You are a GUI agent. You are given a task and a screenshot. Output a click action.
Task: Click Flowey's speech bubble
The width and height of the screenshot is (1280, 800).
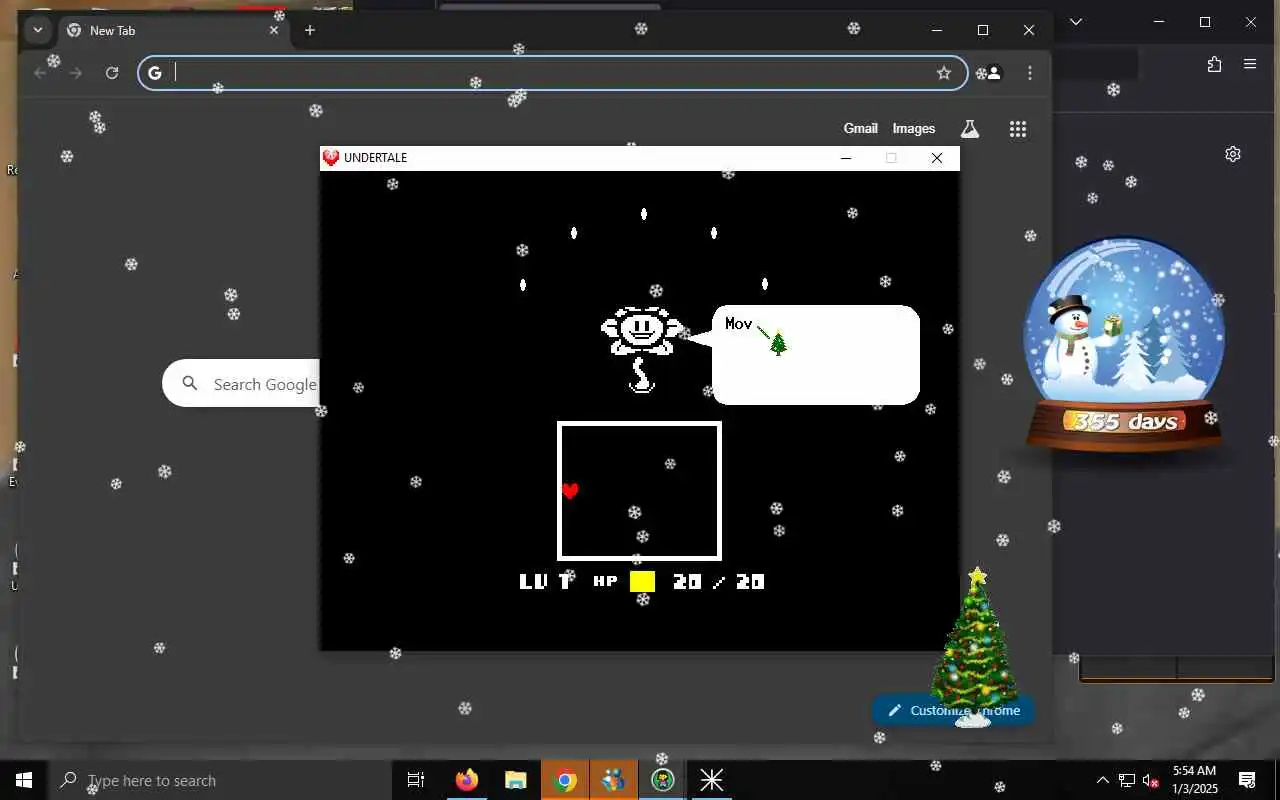[815, 355]
